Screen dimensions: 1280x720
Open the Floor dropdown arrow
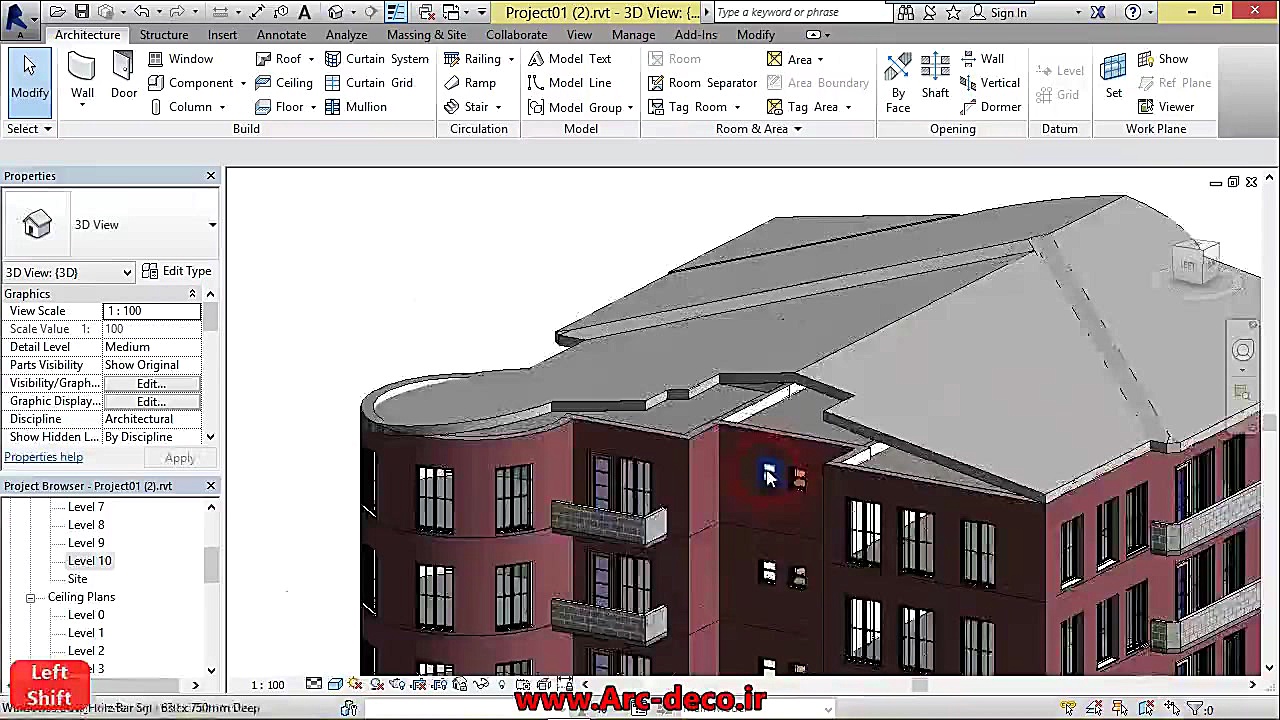pyautogui.click(x=313, y=107)
